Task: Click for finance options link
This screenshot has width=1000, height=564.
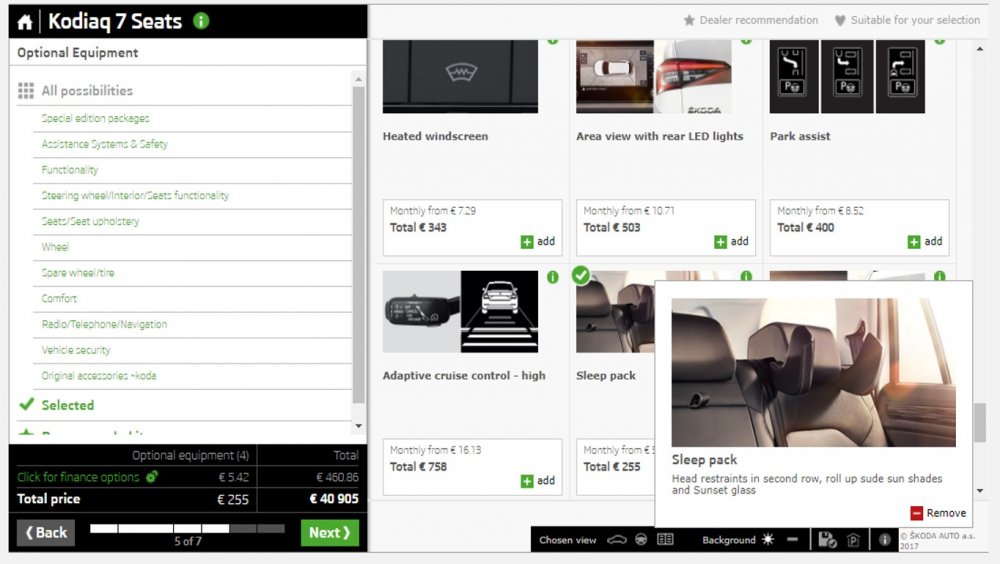Action: [78, 477]
